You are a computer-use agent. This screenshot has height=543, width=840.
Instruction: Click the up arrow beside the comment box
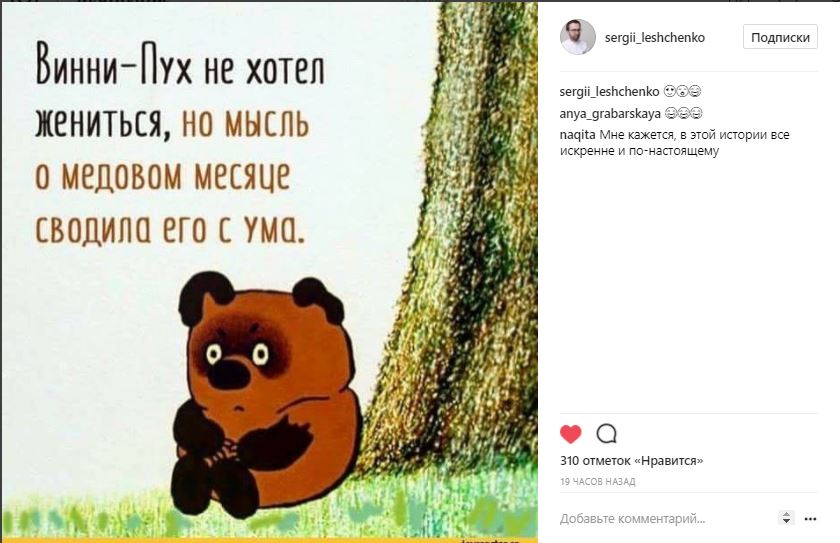click(x=786, y=515)
